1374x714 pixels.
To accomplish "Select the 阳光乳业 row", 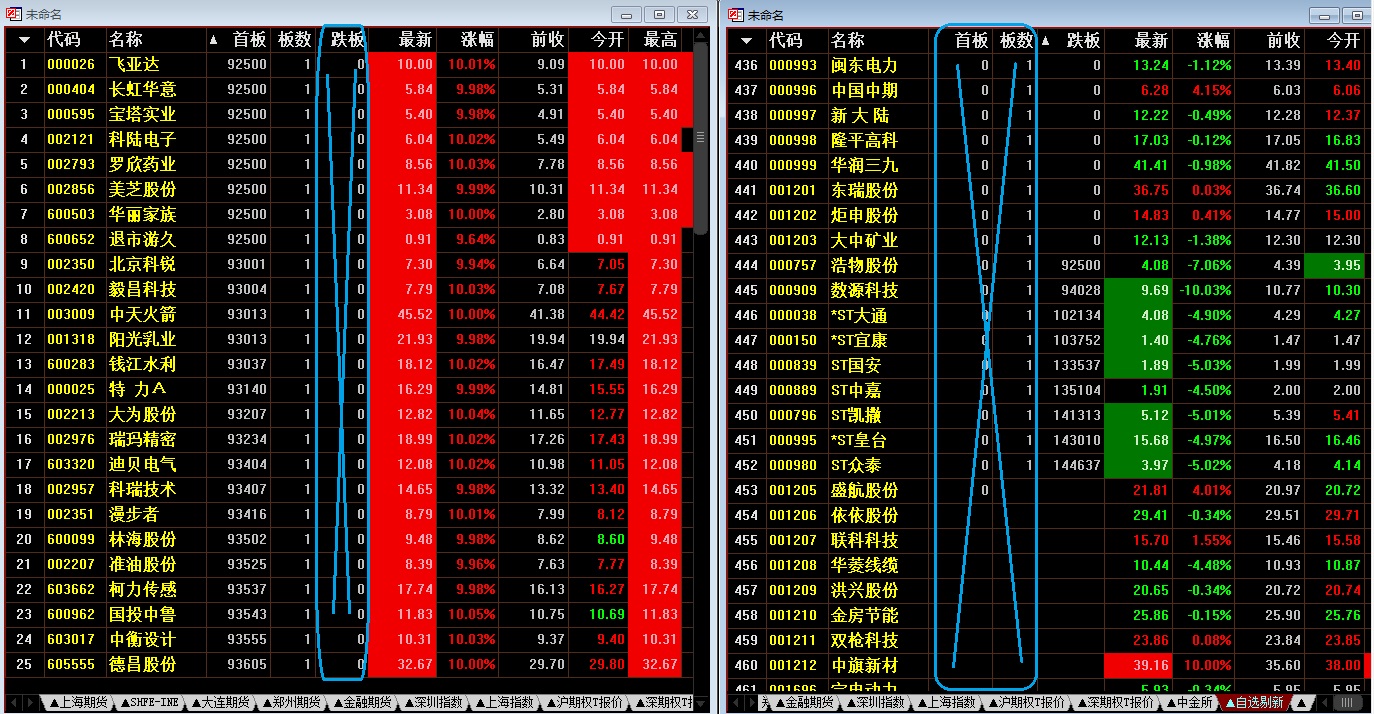I will pyautogui.click(x=349, y=340).
